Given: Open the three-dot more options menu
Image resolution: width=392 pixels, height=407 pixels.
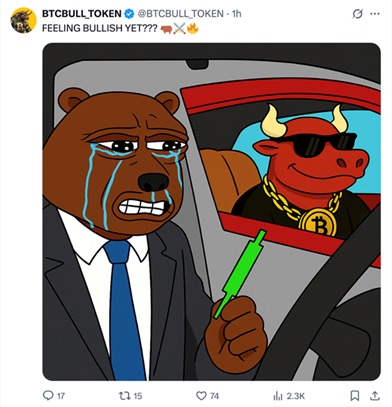Looking at the screenshot, I should click(x=375, y=14).
